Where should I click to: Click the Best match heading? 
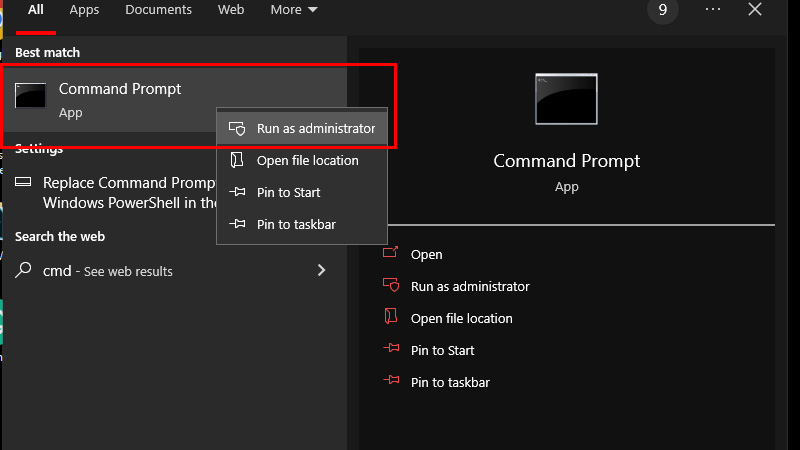47,53
